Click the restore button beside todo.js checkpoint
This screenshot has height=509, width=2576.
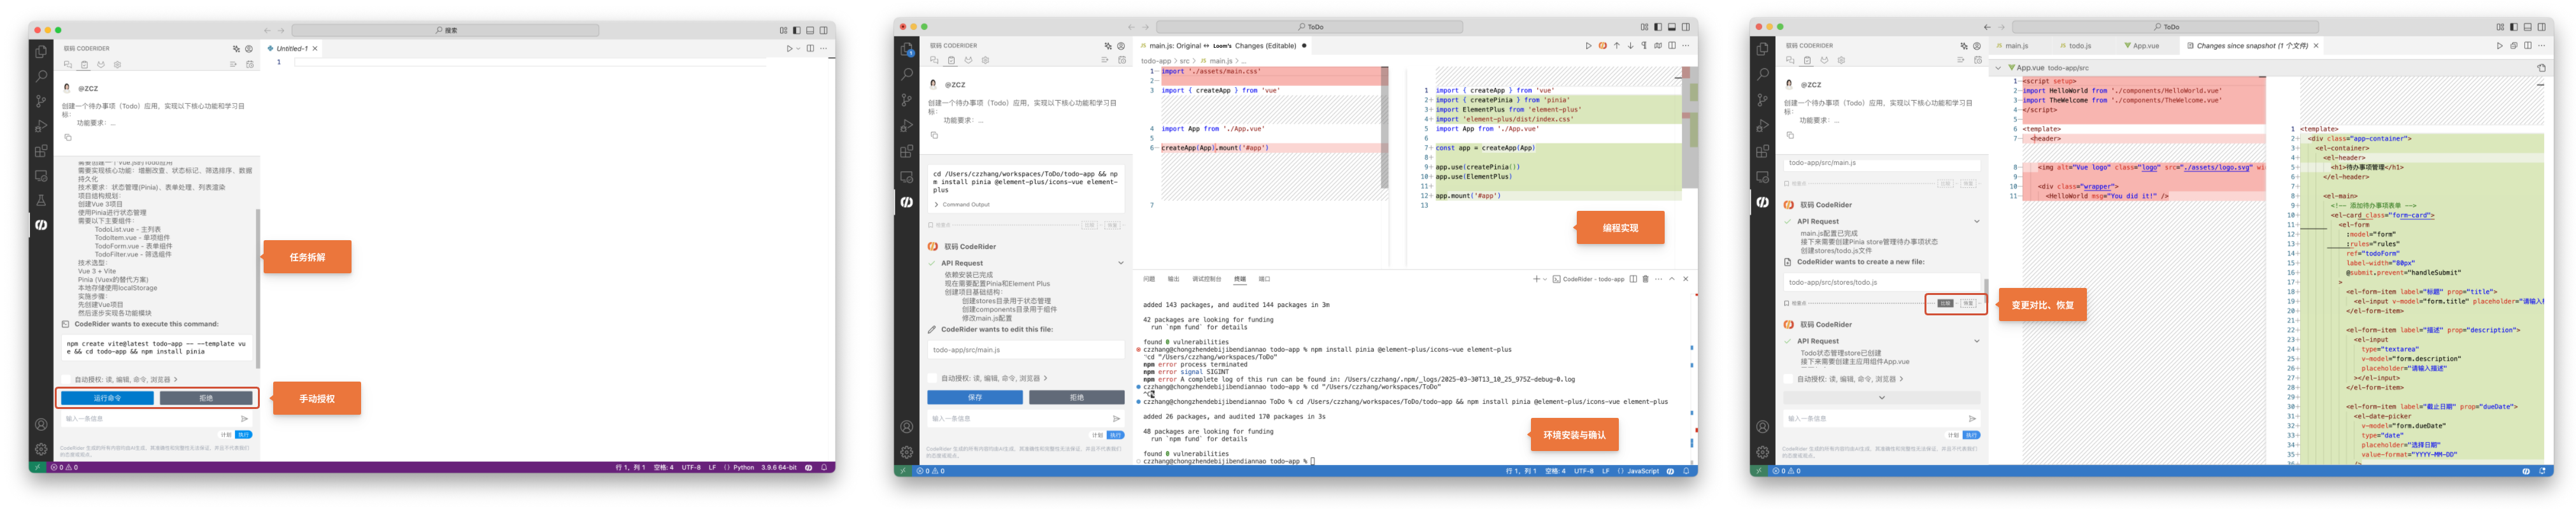pyautogui.click(x=1968, y=303)
